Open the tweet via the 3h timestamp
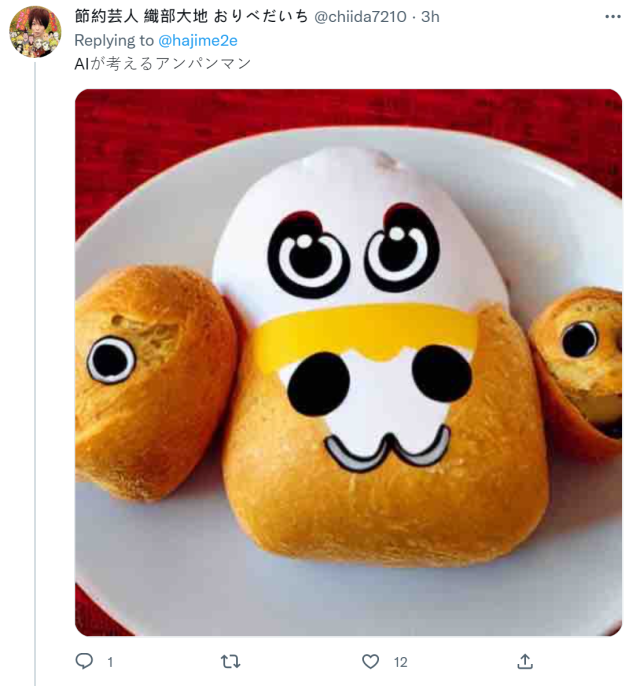The width and height of the screenshot is (640, 686). 429,17
